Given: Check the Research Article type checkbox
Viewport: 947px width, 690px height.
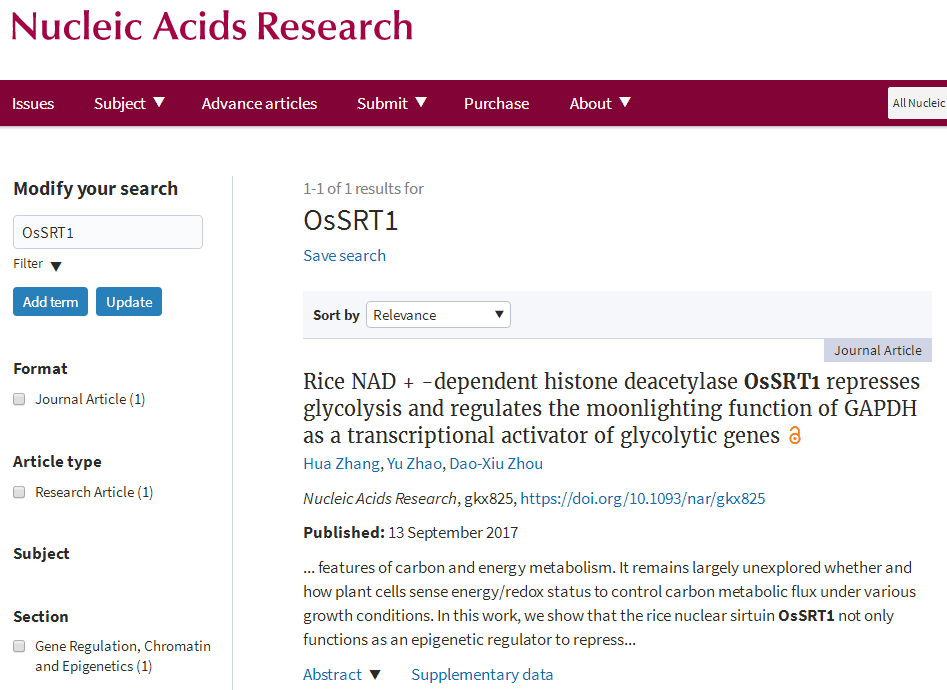Looking at the screenshot, I should [x=19, y=492].
